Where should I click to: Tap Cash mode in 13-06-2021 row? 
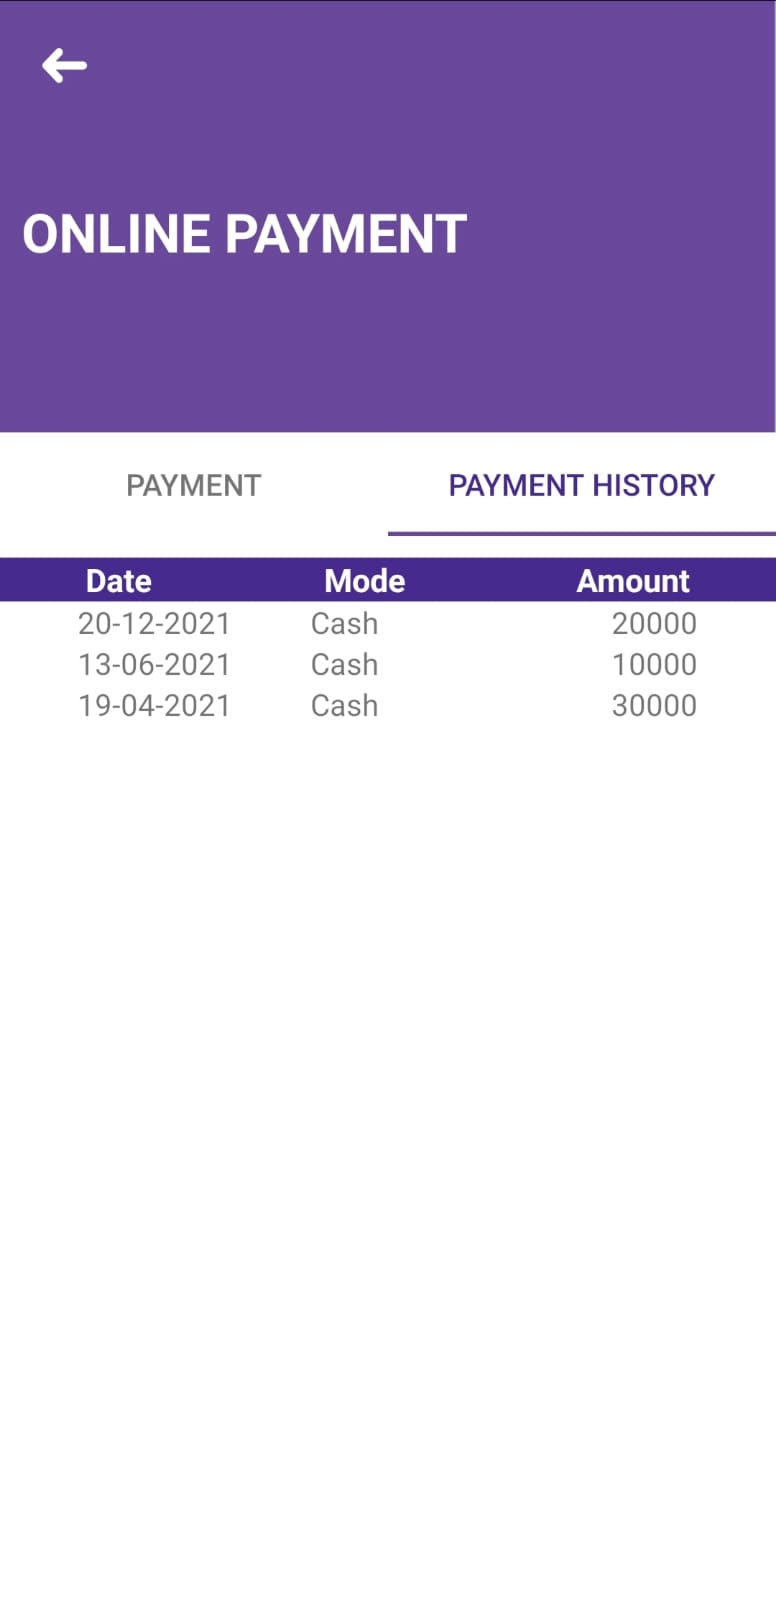pyautogui.click(x=344, y=664)
